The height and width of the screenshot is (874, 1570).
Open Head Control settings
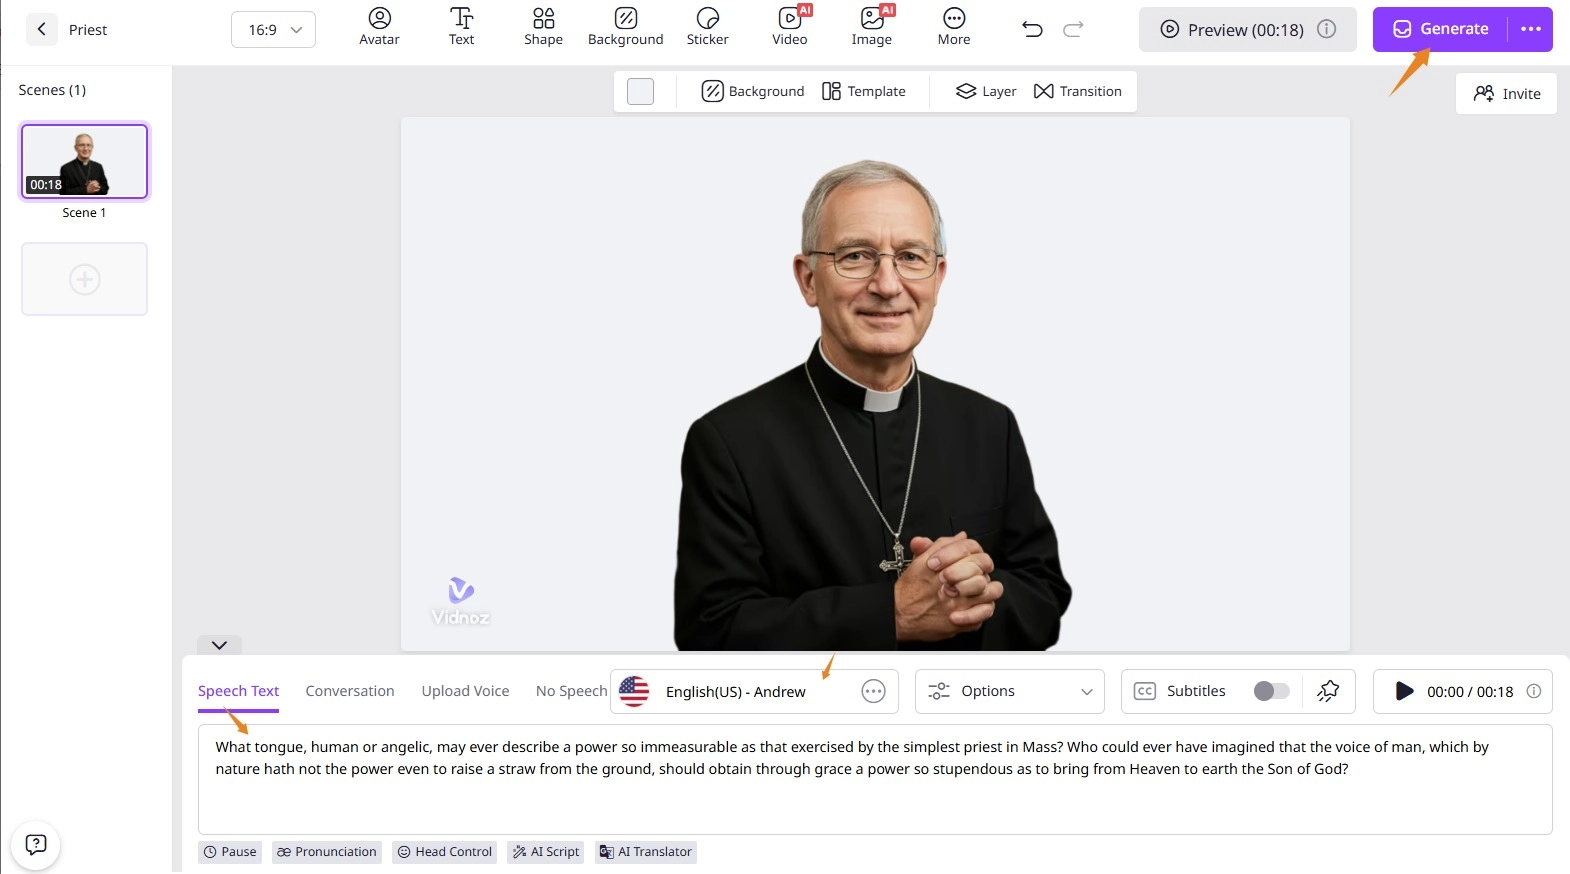click(445, 852)
